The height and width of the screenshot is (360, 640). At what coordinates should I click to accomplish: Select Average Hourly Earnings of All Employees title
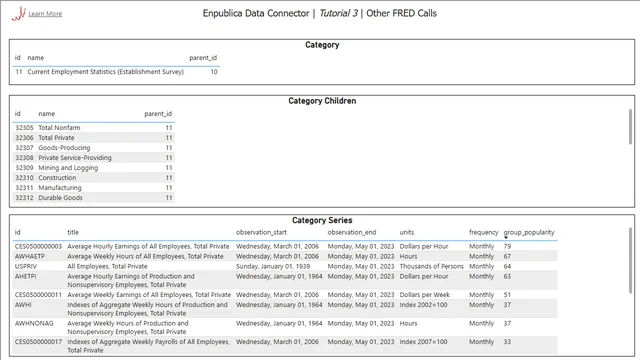(x=148, y=247)
